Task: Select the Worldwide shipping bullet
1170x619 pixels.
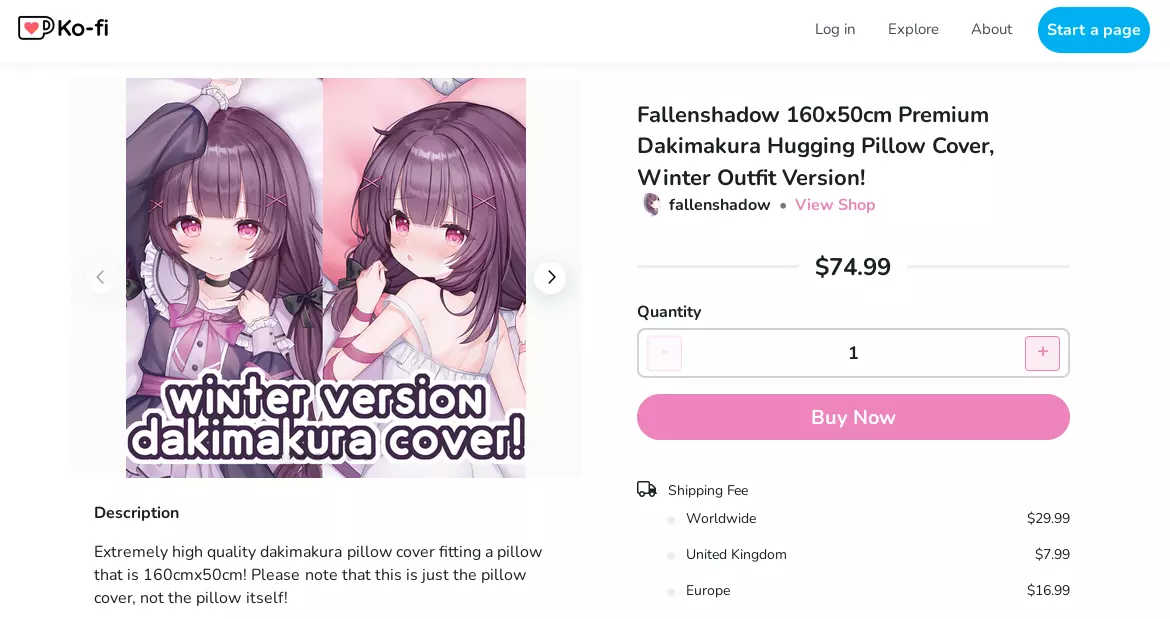Action: tap(671, 519)
